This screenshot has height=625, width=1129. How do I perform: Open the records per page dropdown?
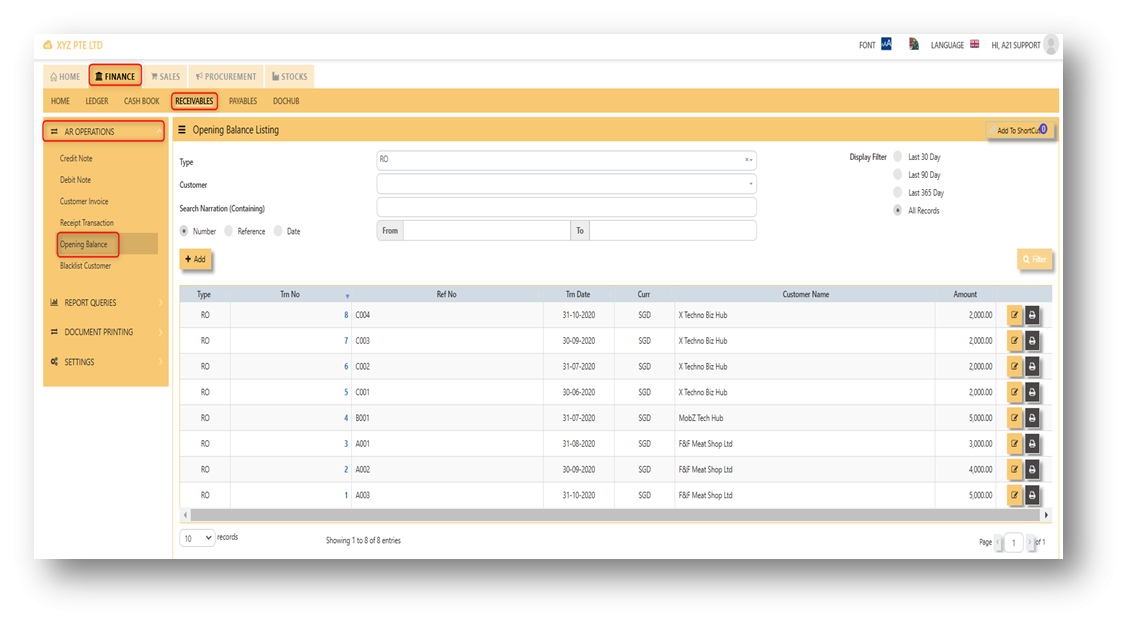coord(197,538)
